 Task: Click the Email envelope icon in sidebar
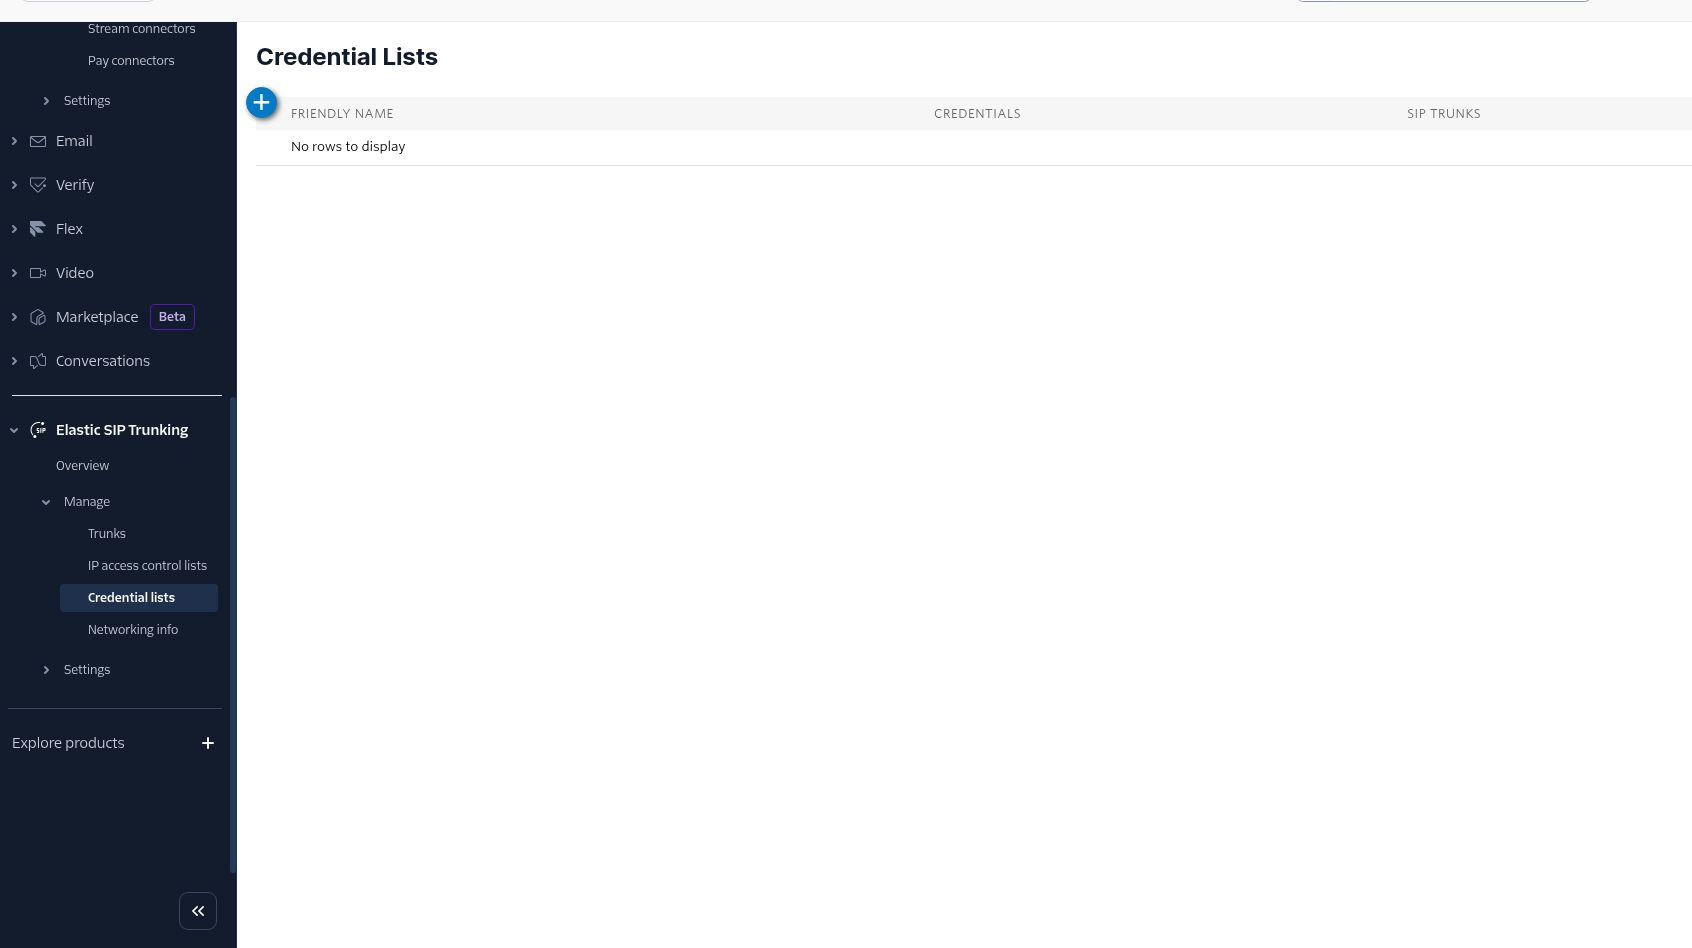click(38, 141)
